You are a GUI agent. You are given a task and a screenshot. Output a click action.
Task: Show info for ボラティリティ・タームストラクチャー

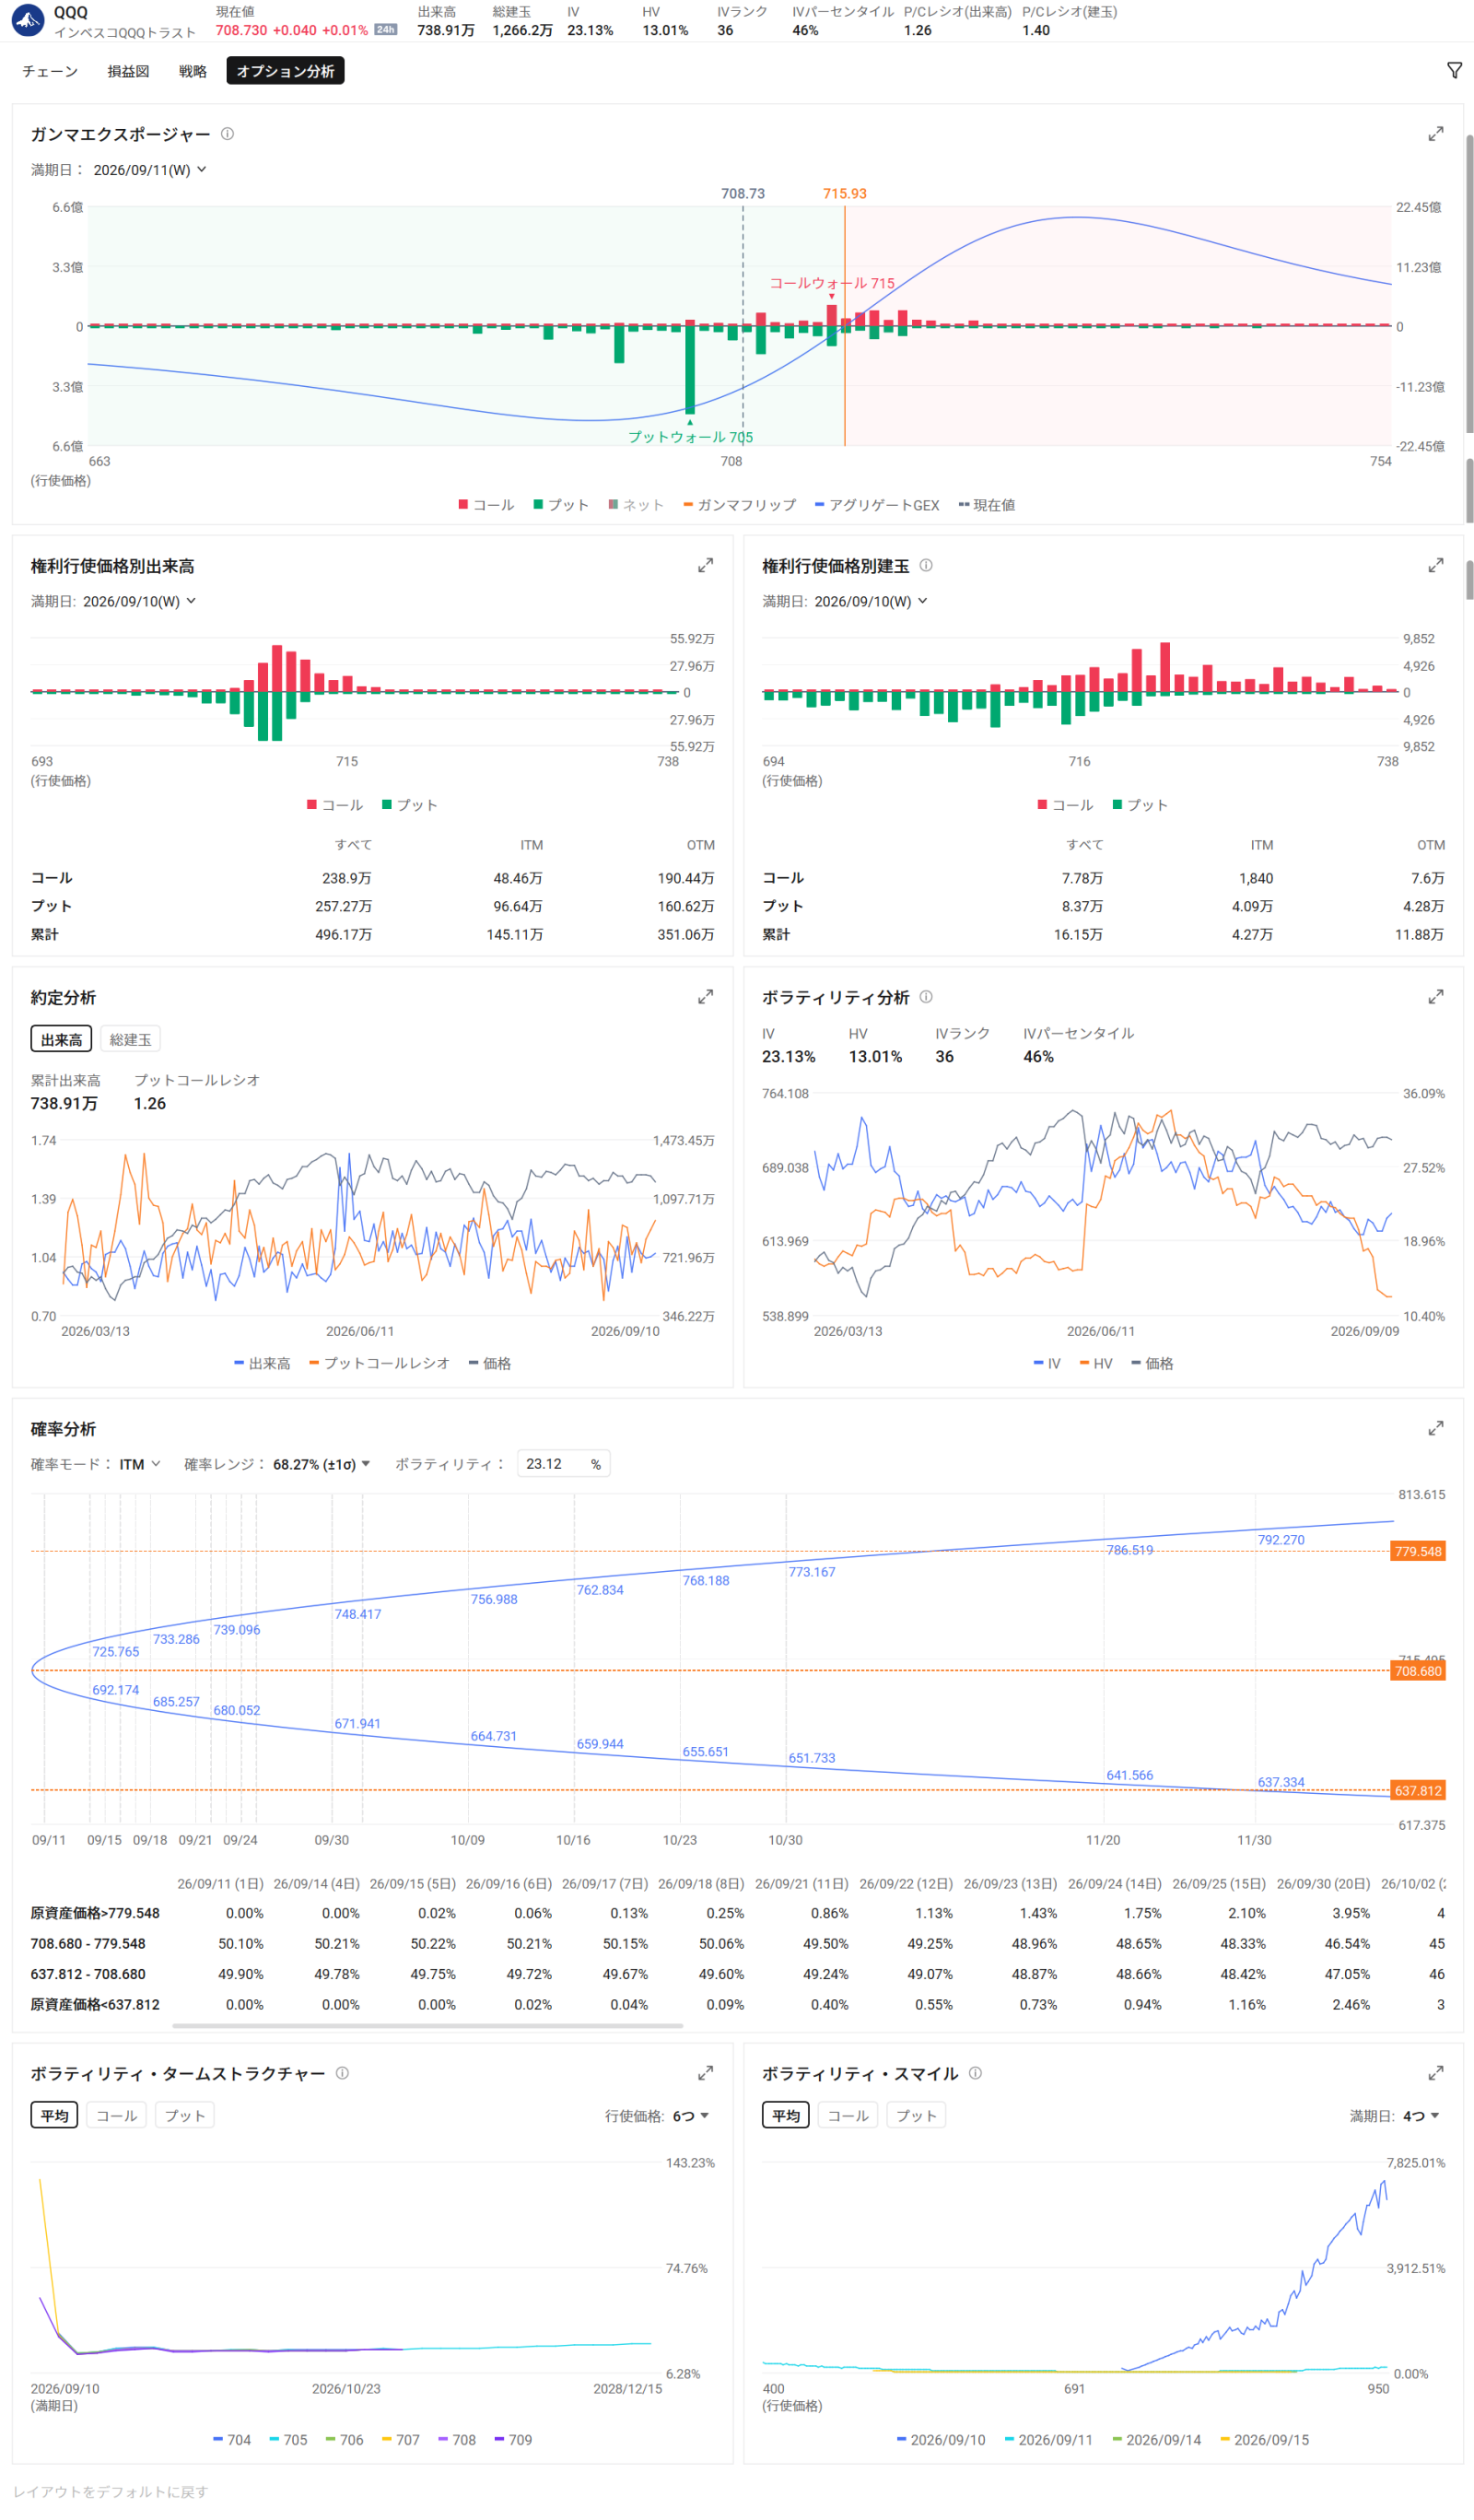pos(342,2074)
